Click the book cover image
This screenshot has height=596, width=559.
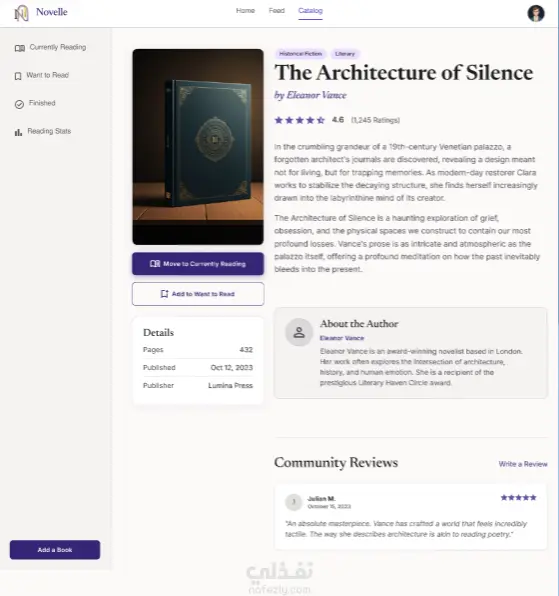click(198, 147)
